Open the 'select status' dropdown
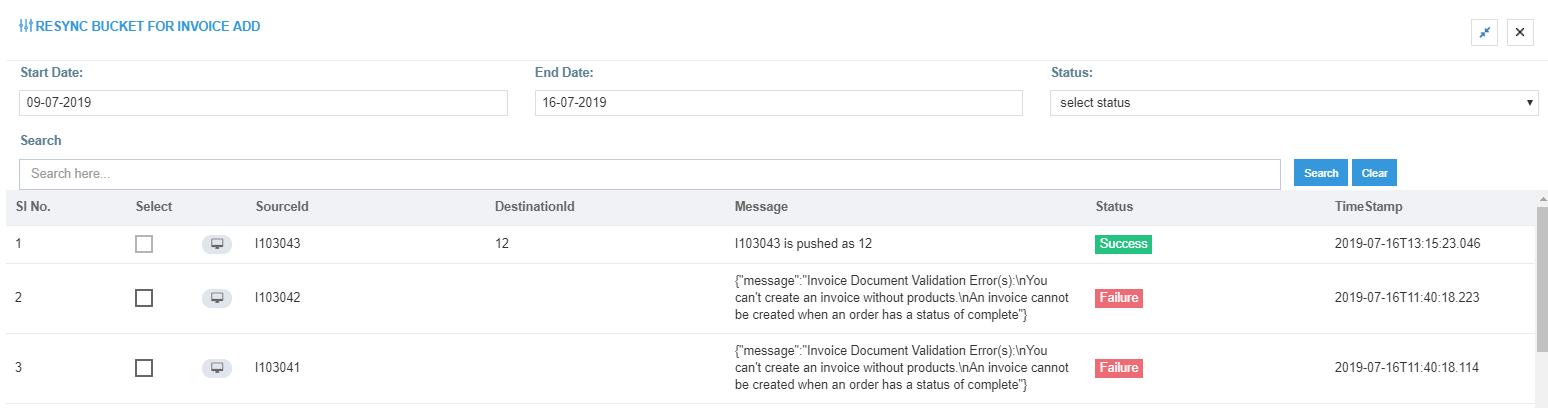Viewport: 1548px width, 408px height. coord(1293,103)
